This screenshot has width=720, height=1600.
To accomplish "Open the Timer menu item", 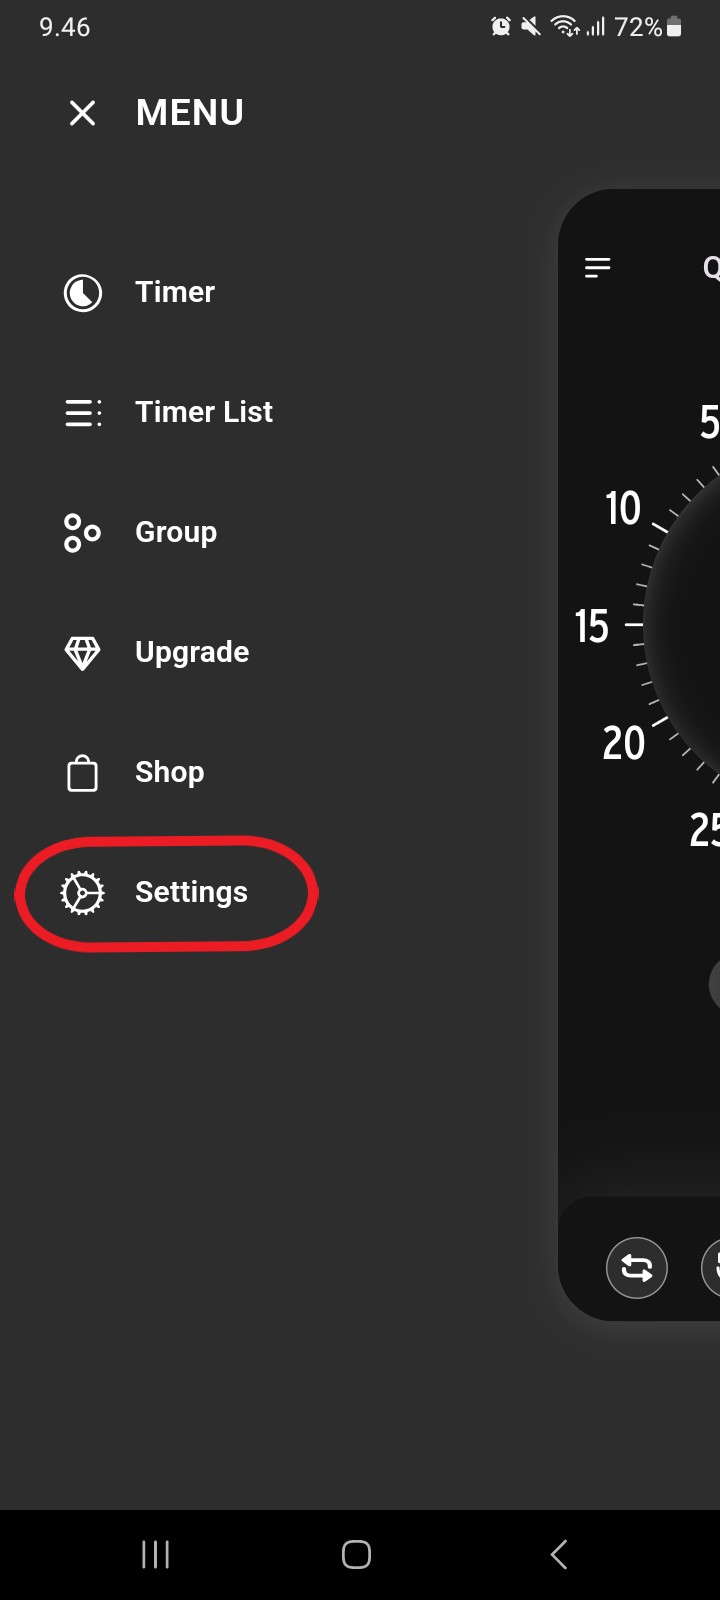I will point(175,292).
